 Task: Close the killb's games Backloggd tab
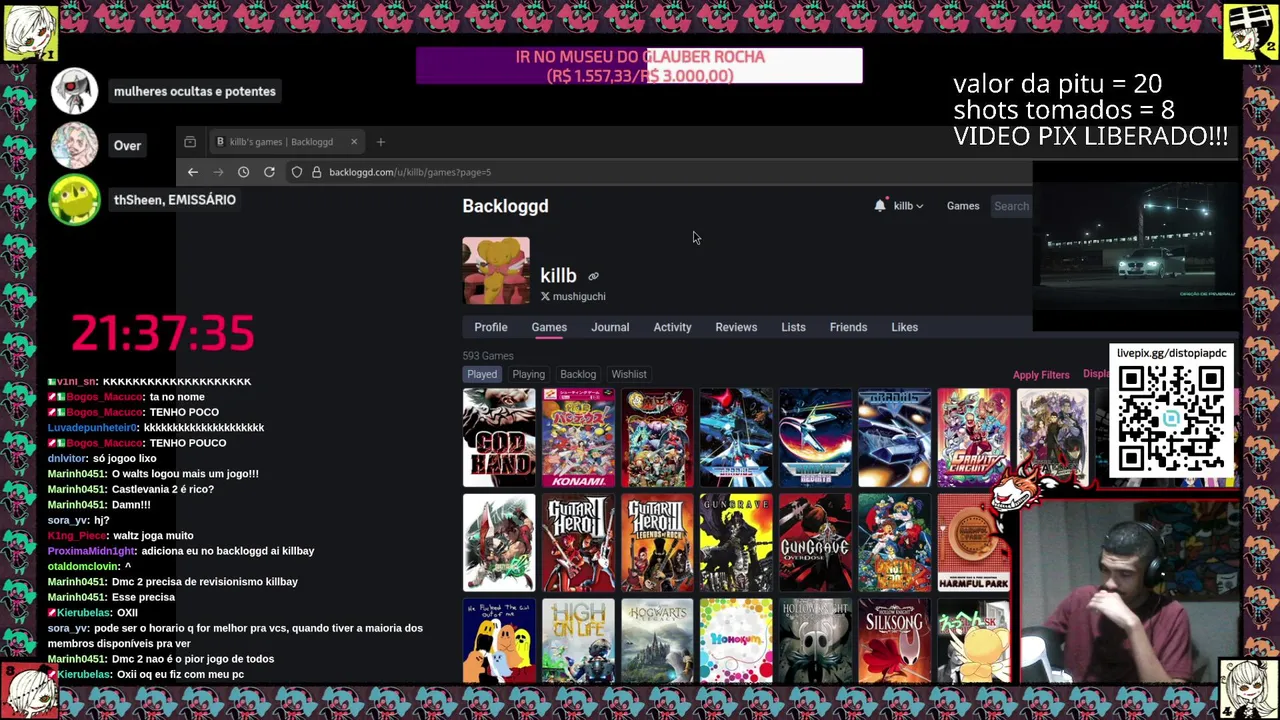coord(353,142)
